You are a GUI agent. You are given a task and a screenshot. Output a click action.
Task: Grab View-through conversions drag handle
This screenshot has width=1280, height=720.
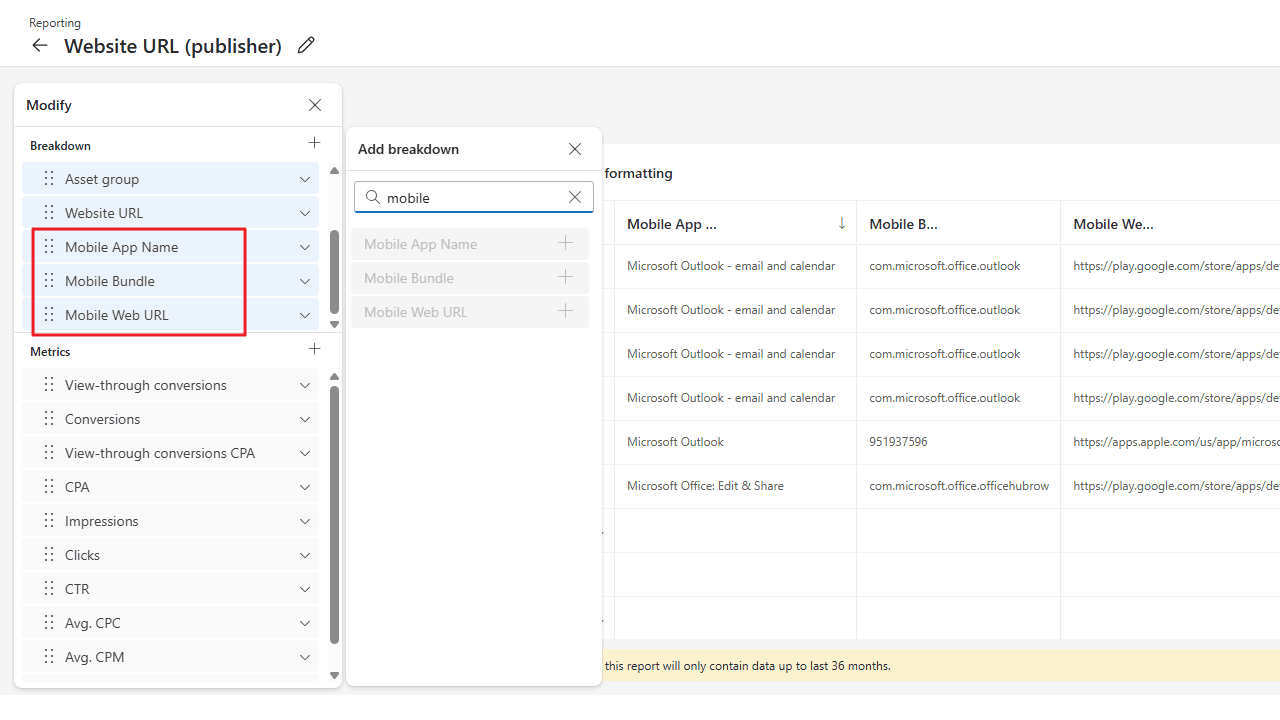(49, 385)
